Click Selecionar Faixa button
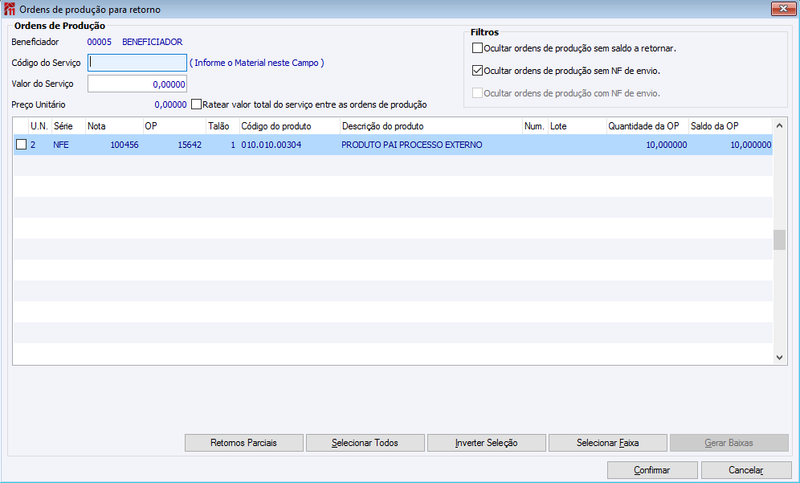Viewport: 800px width, 483px height. (x=608, y=443)
